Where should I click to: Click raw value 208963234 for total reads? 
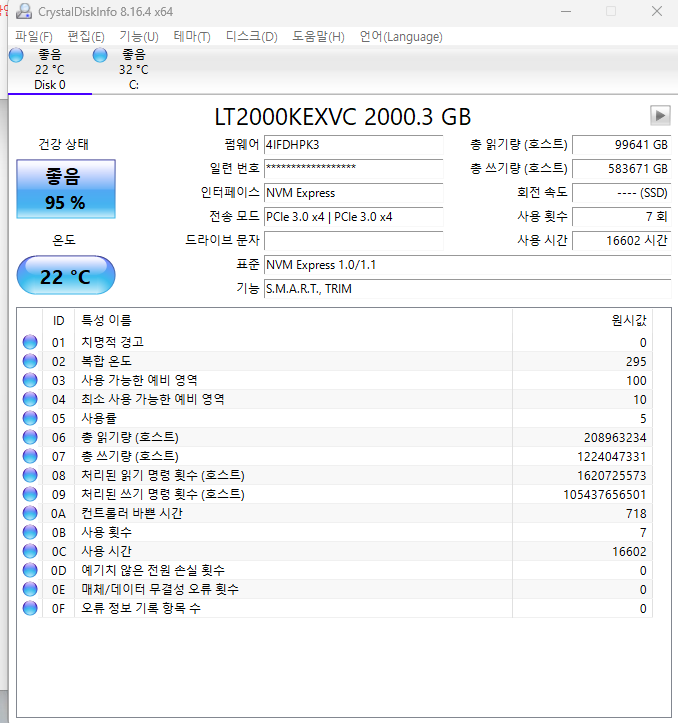(x=615, y=438)
